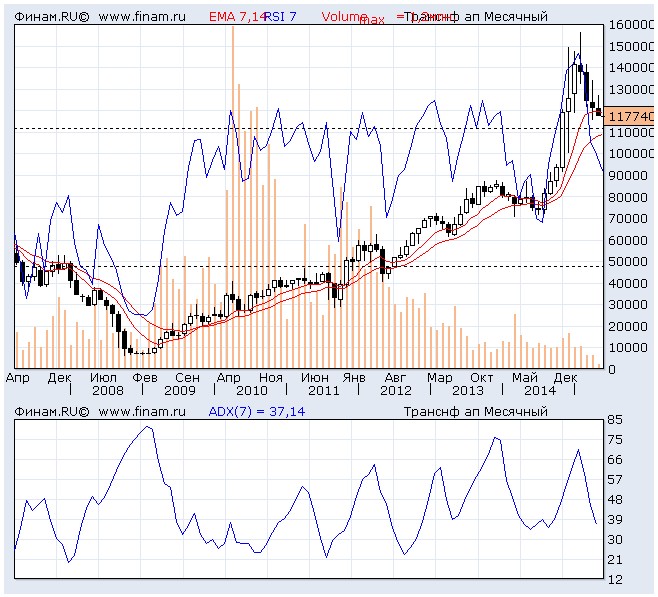Click the ADX(7) = 37,14 indicator label
The image size is (658, 597).
257,412
